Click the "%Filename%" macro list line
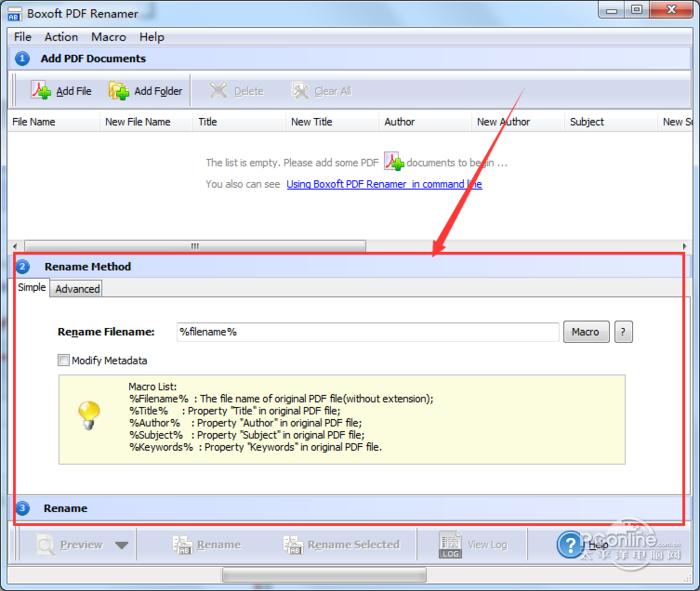 (x=281, y=399)
